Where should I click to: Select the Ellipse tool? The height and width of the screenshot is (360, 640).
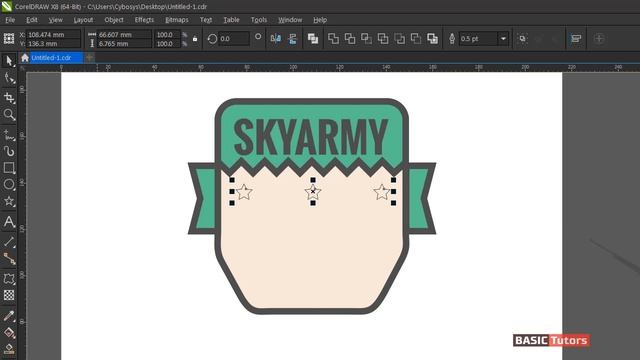click(x=9, y=184)
